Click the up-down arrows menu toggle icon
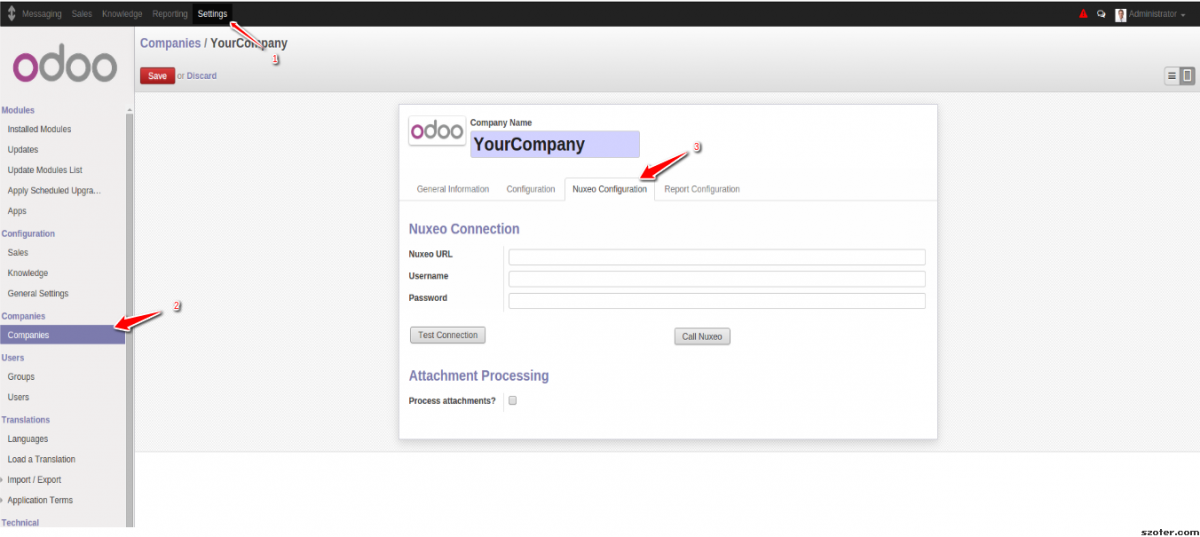 point(11,14)
